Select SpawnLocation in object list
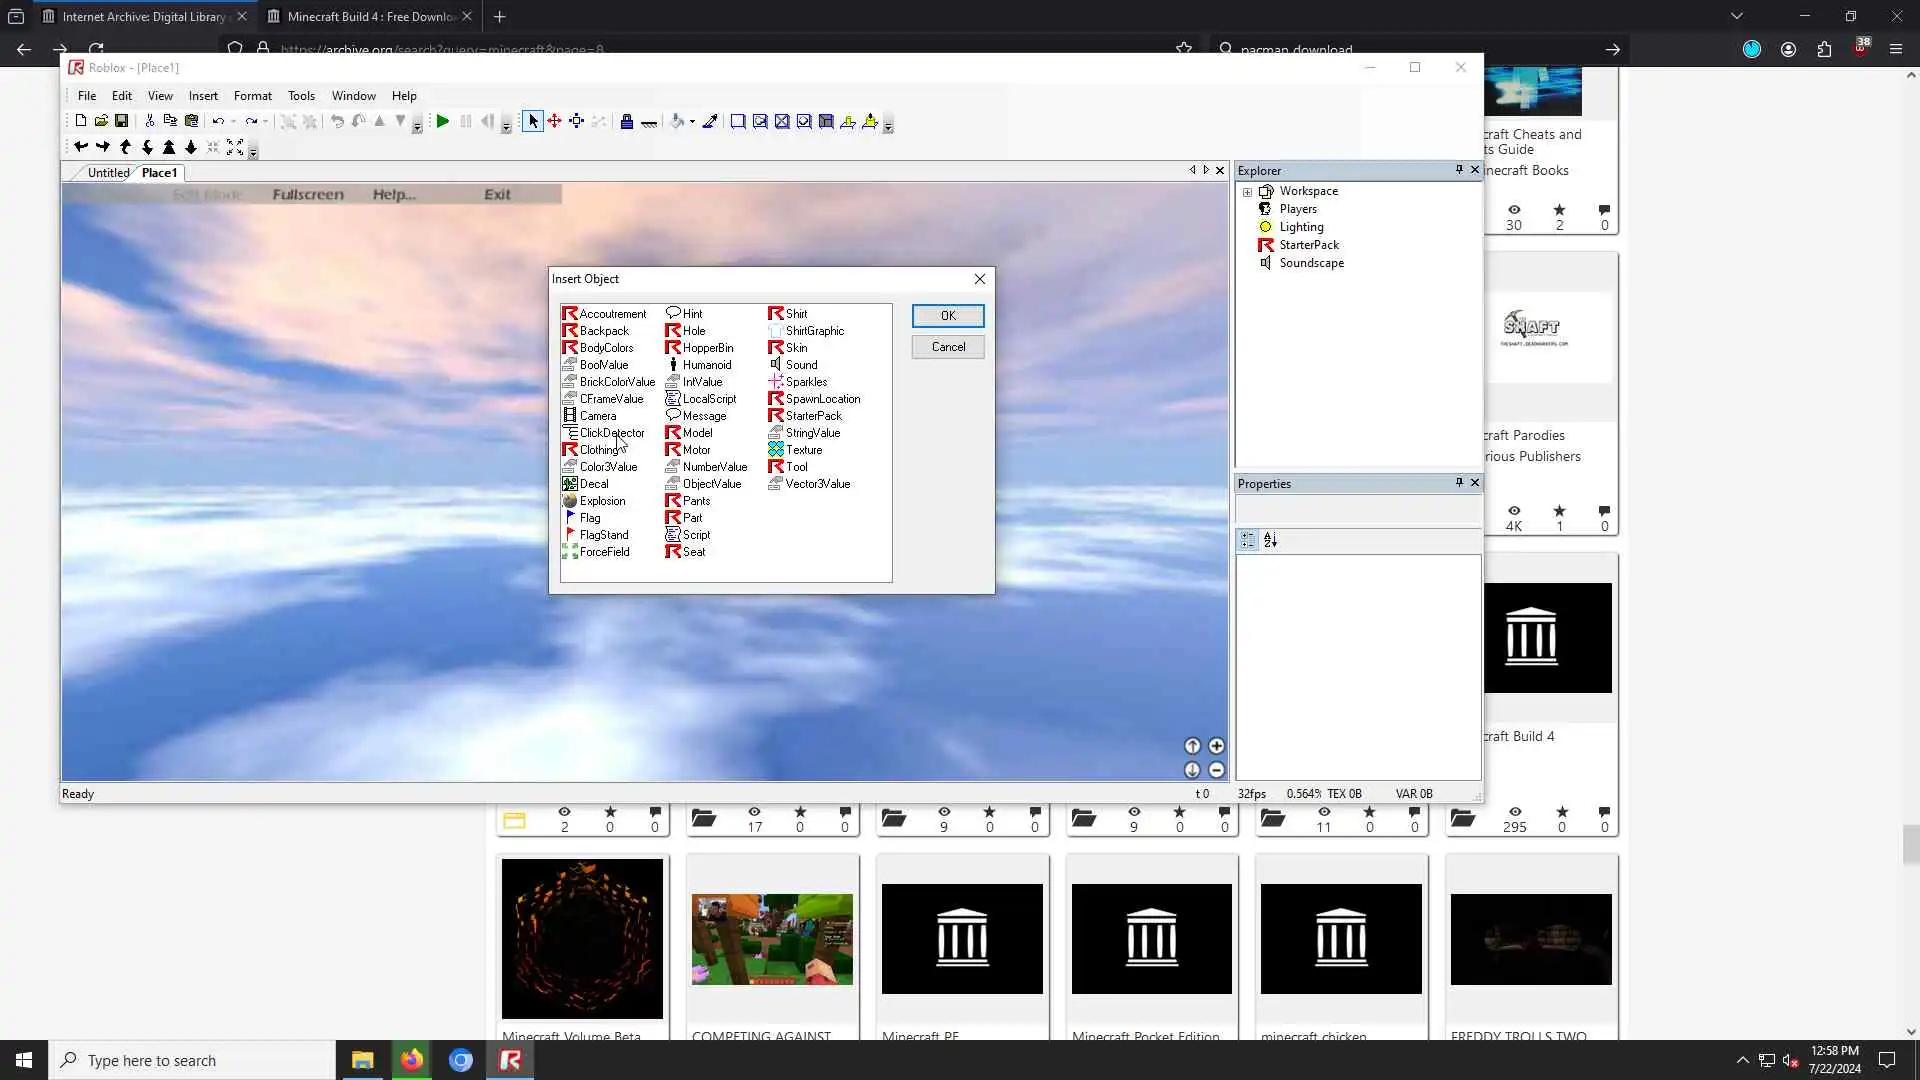The height and width of the screenshot is (1080, 1920). click(822, 399)
